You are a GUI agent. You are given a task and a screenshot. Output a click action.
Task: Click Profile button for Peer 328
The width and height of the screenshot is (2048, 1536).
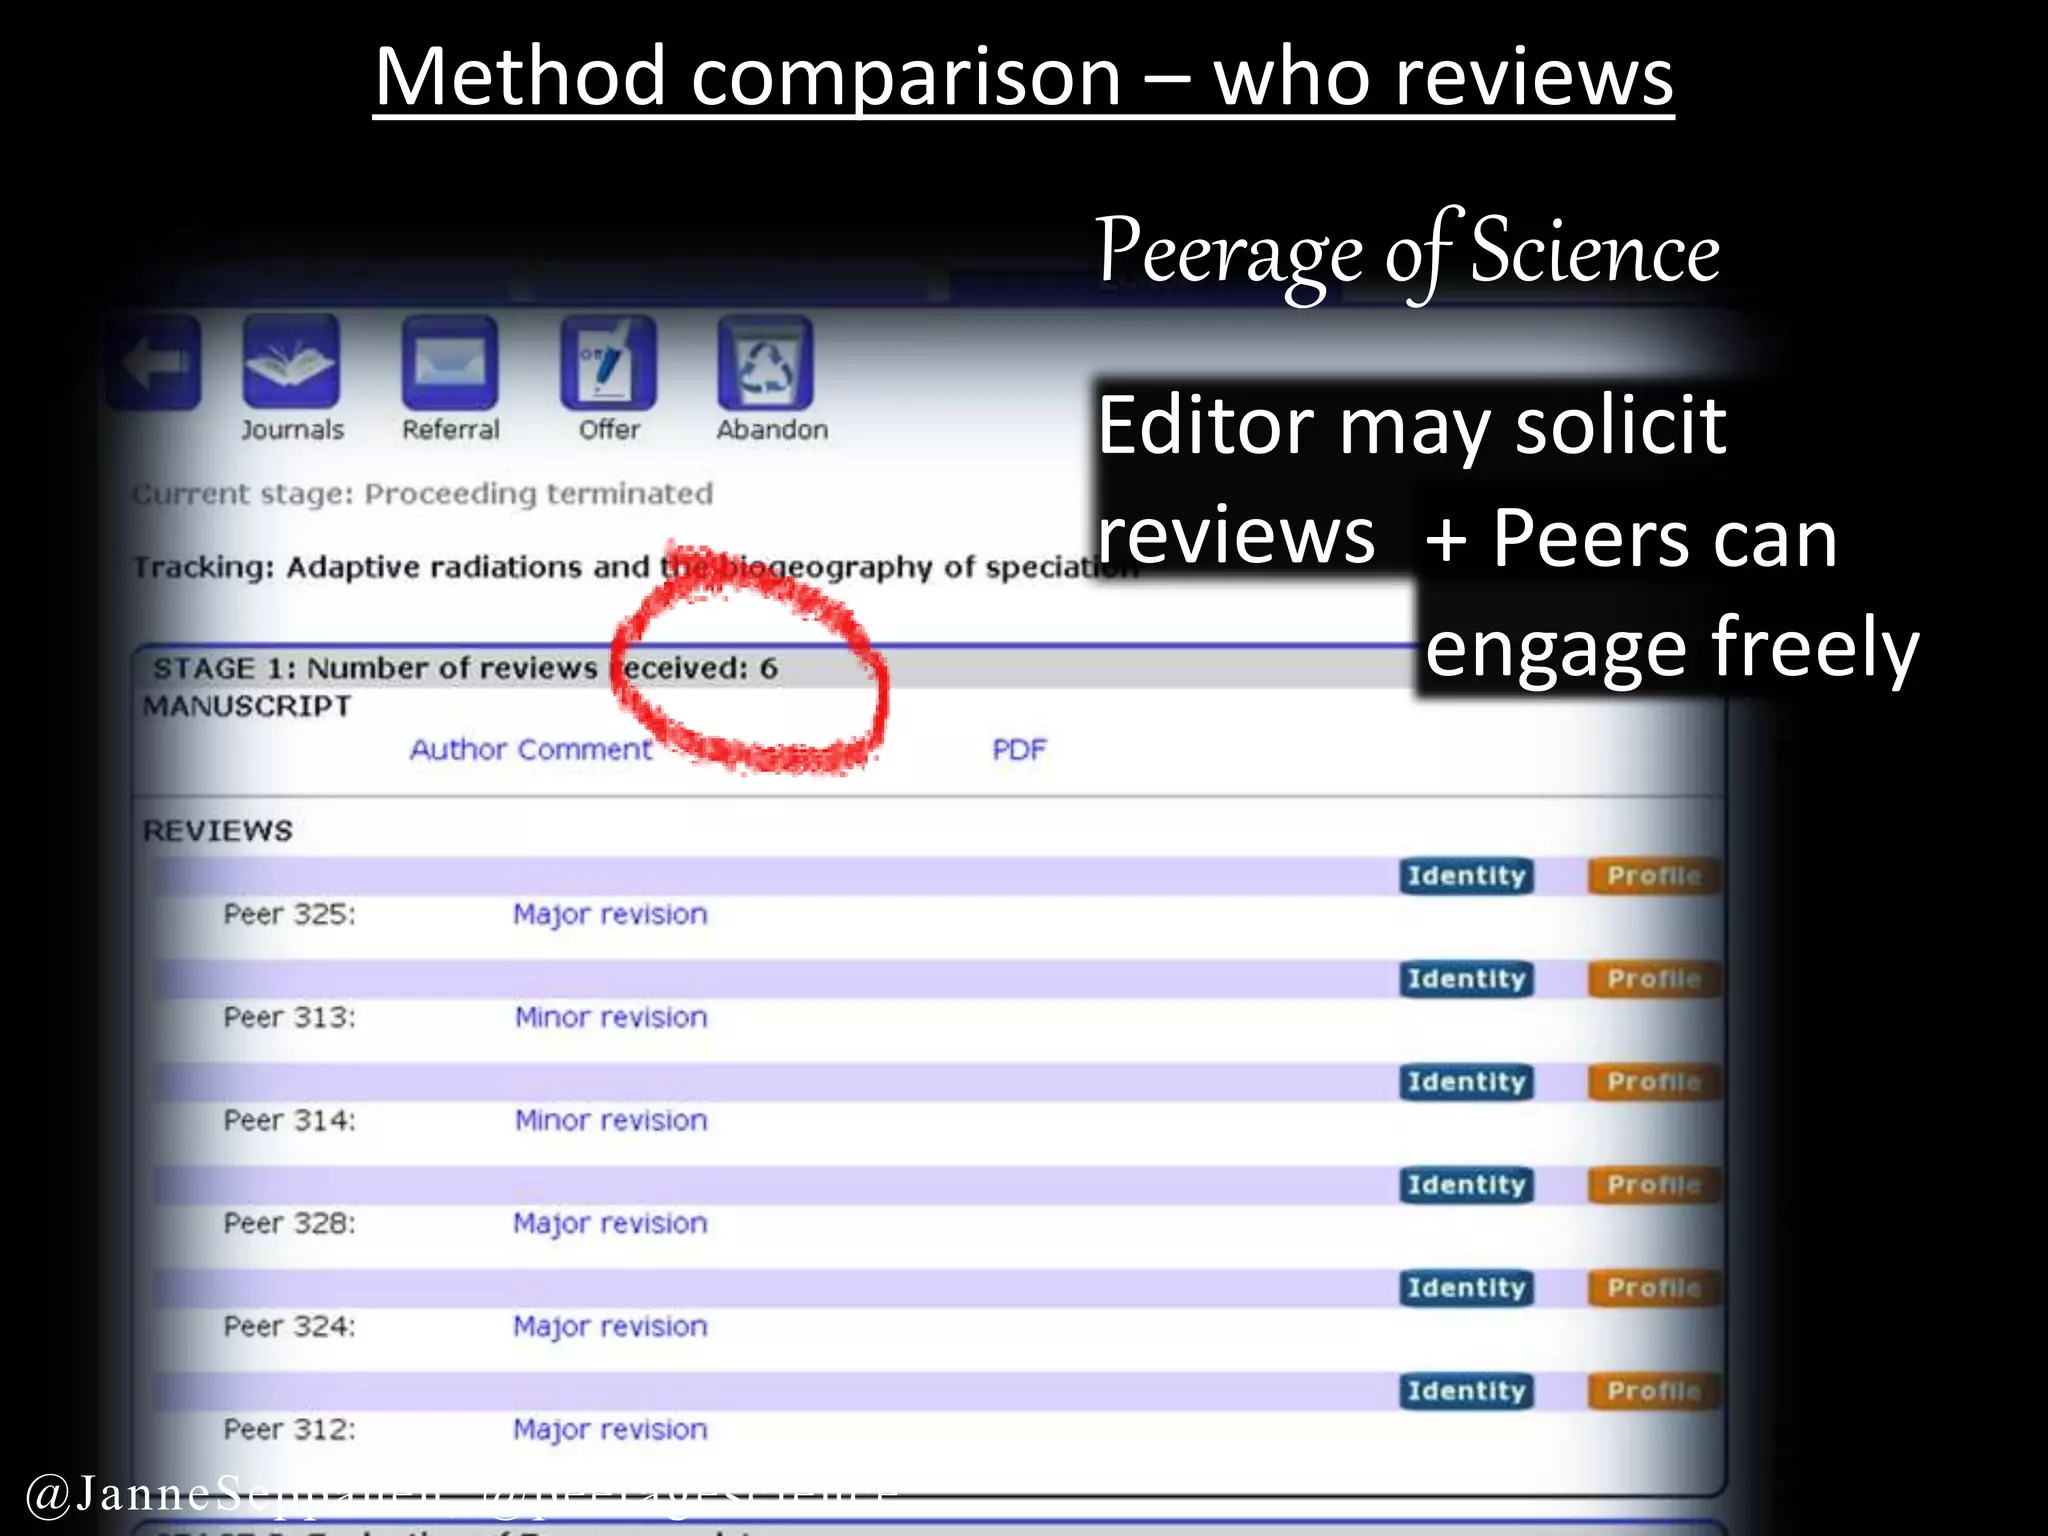click(x=1654, y=1185)
